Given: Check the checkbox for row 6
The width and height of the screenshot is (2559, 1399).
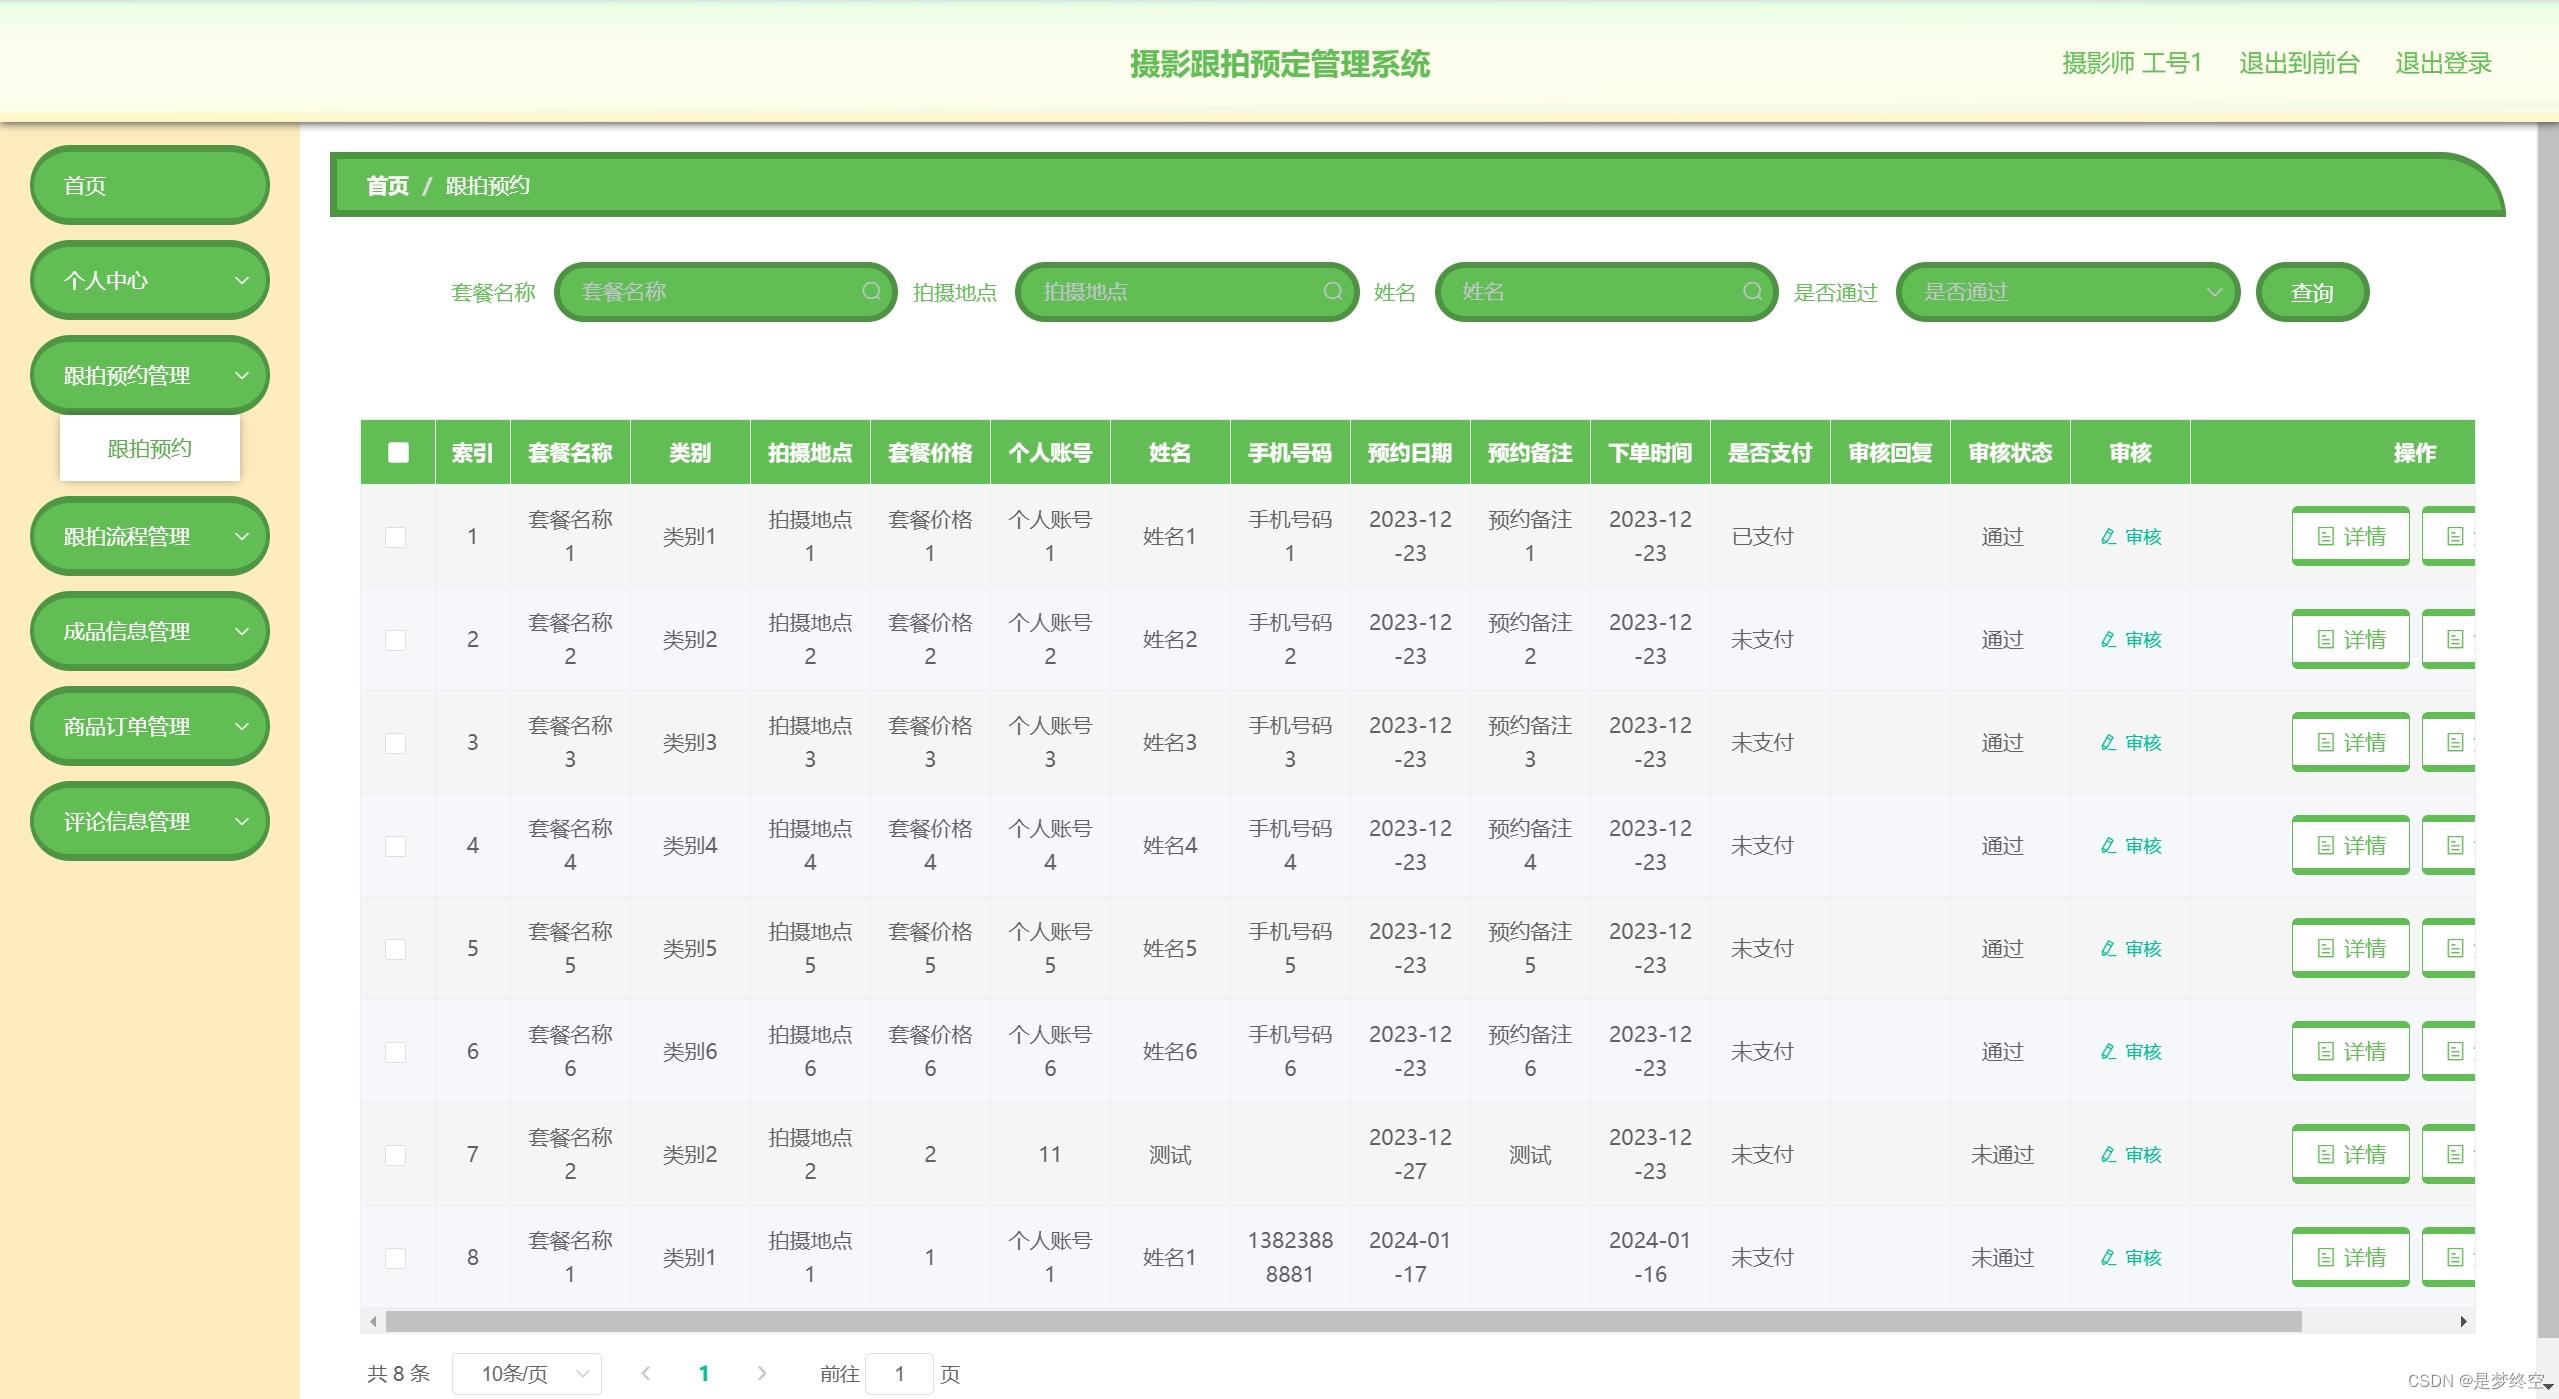Looking at the screenshot, I should tap(396, 1052).
